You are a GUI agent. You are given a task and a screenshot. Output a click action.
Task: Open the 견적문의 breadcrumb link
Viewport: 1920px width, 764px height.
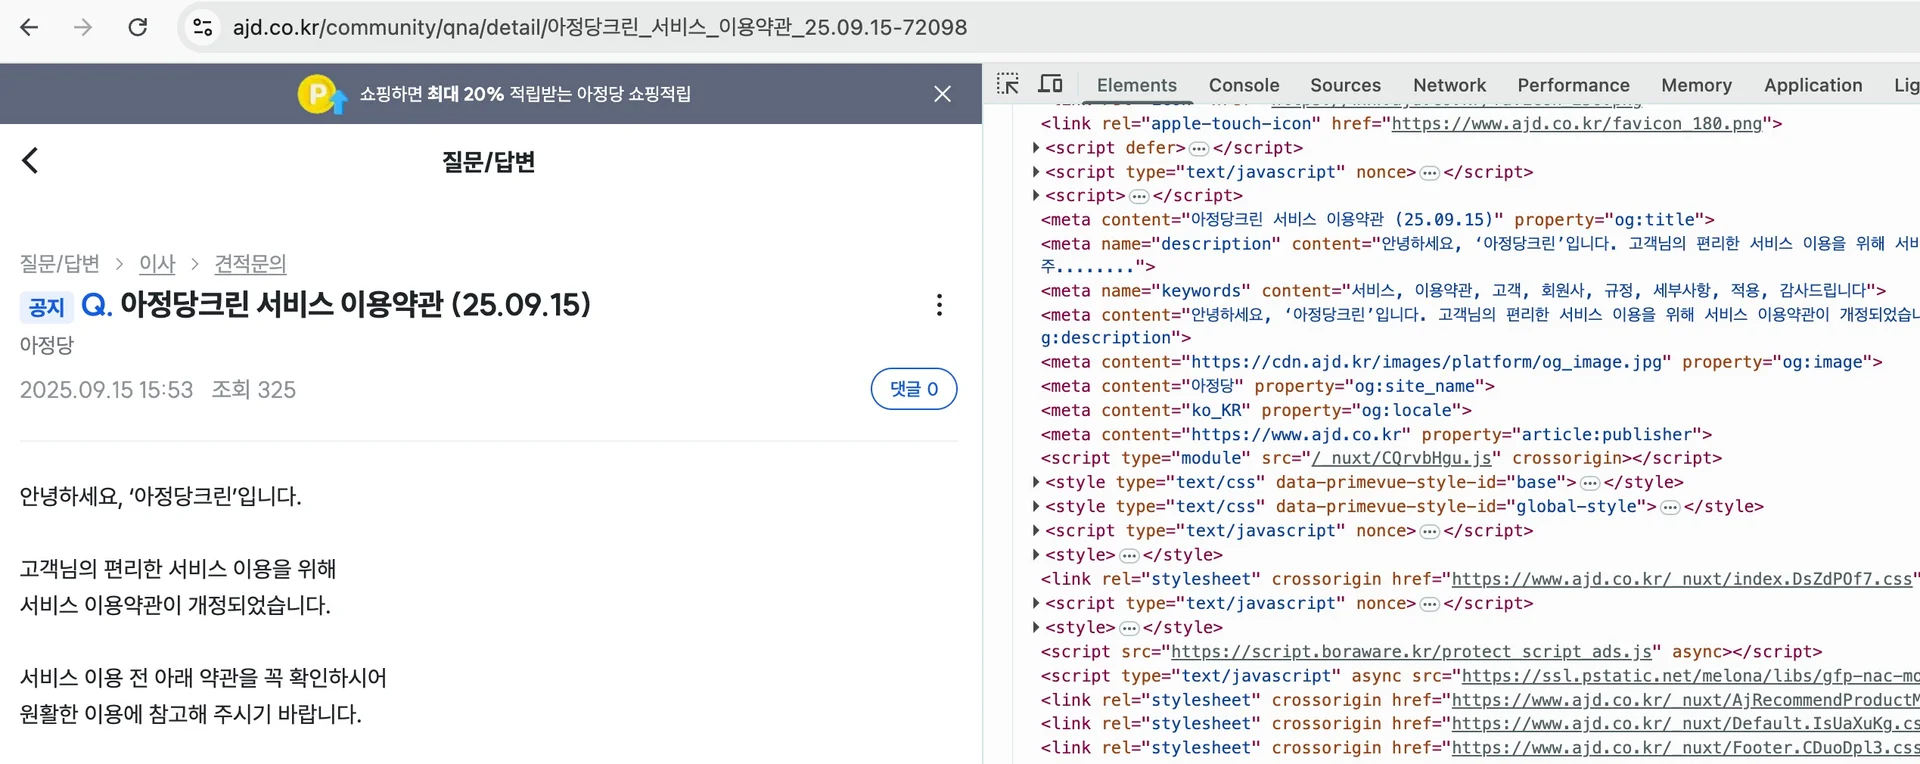click(x=250, y=264)
